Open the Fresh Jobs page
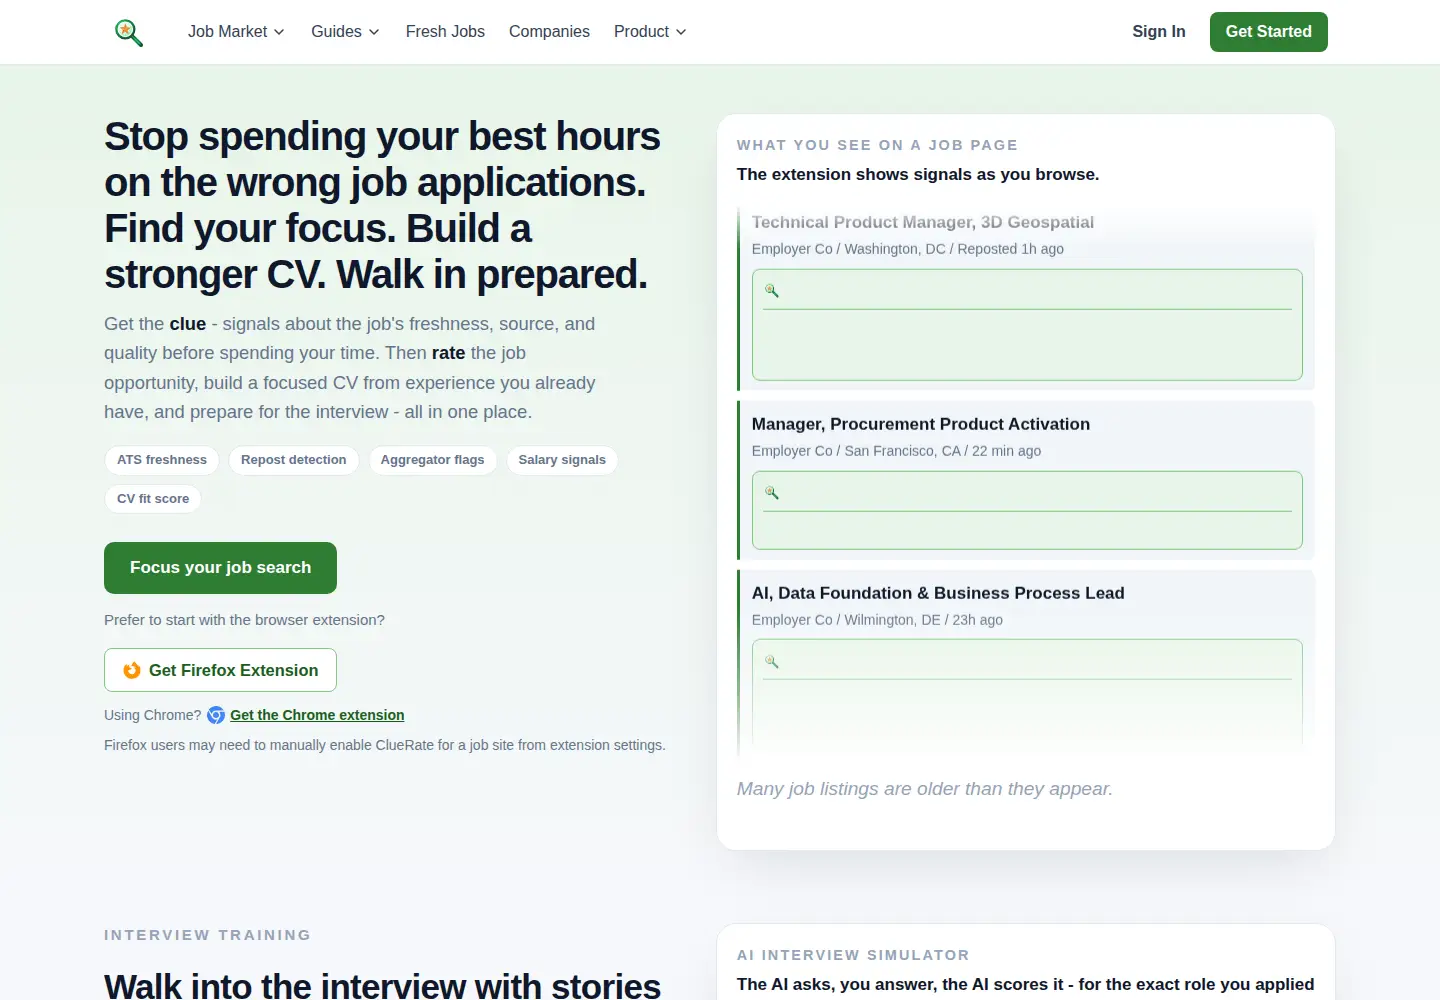1440x1000 pixels. tap(445, 32)
